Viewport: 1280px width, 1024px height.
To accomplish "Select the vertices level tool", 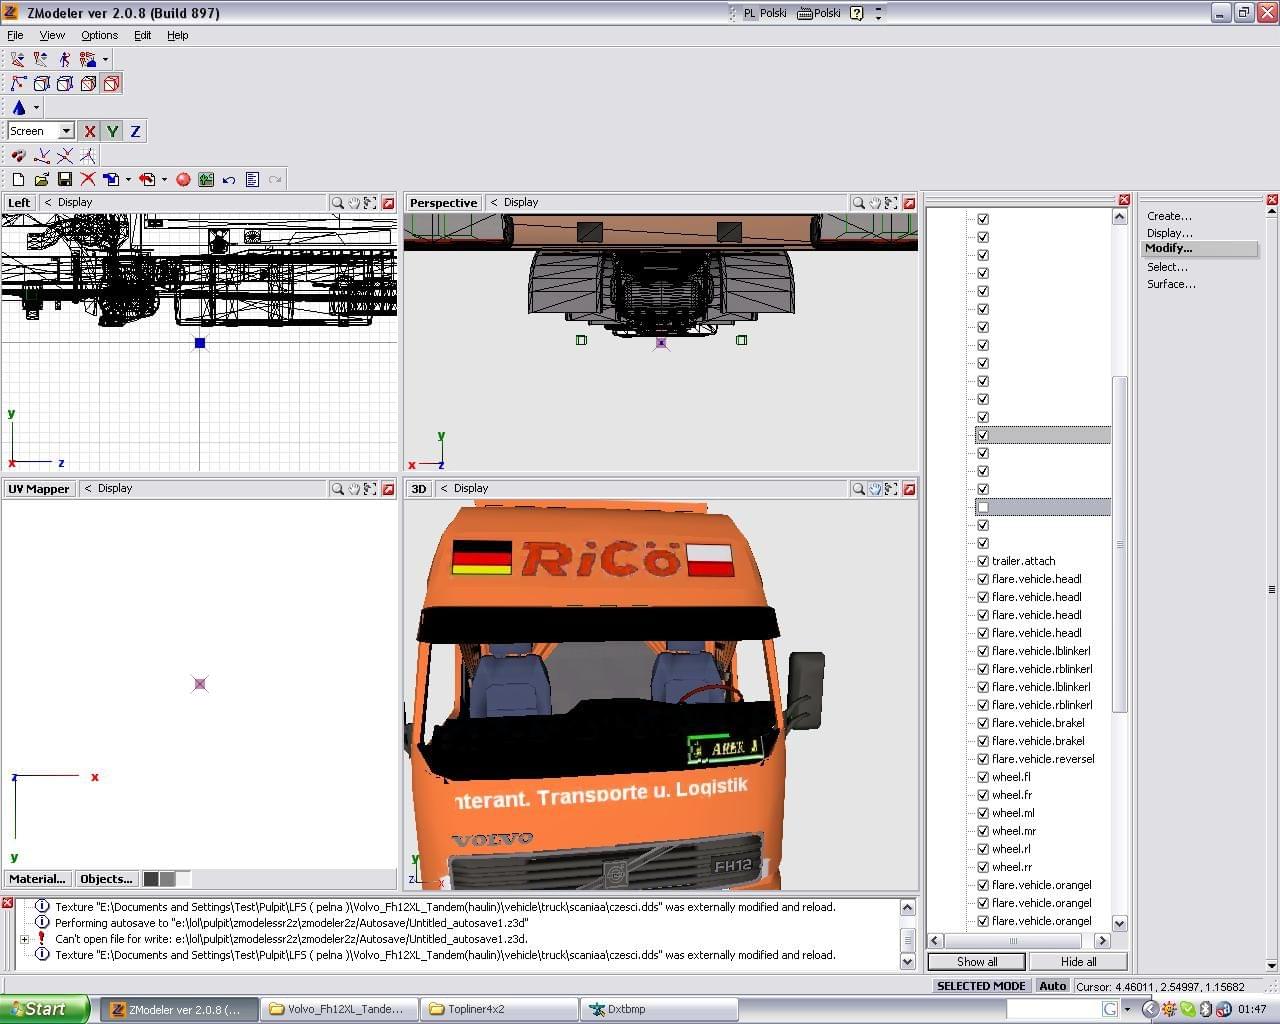I will coord(18,84).
